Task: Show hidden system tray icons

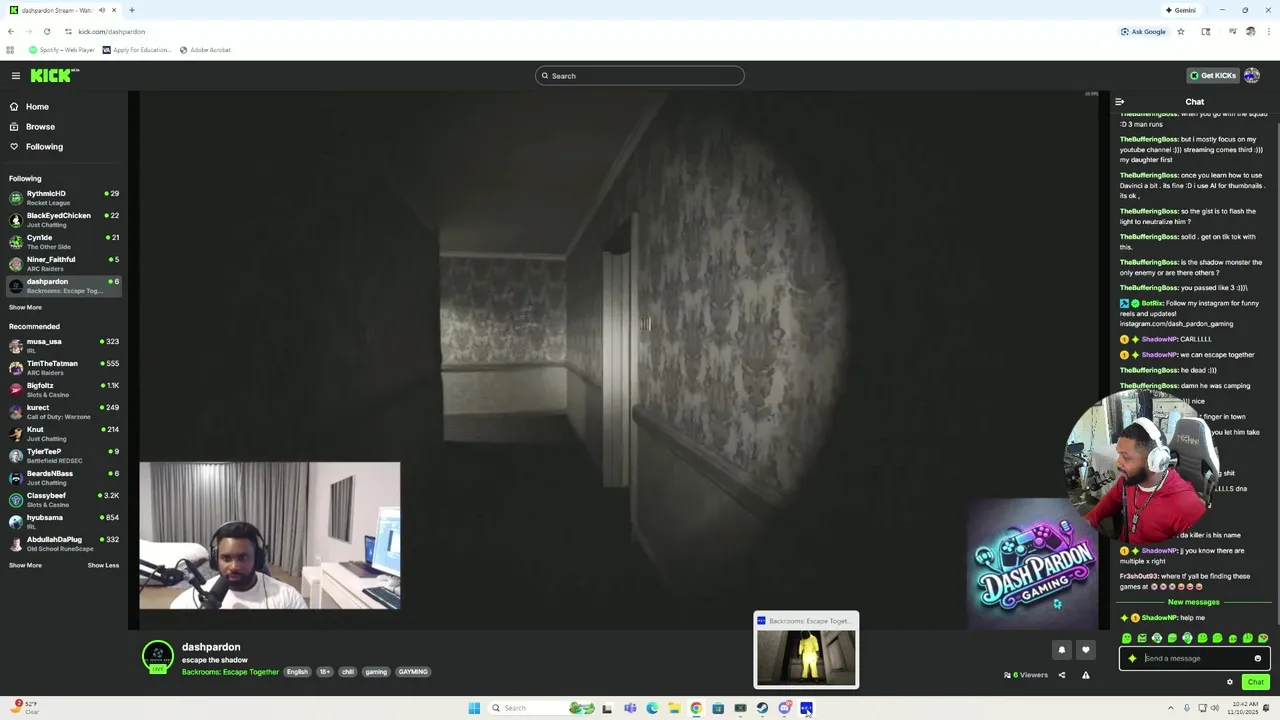Action: click(1170, 708)
